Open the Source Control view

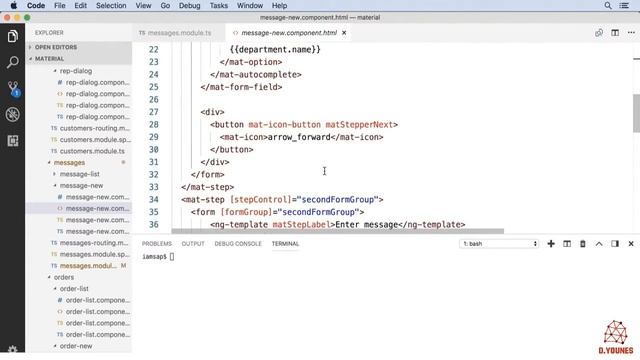pyautogui.click(x=13, y=88)
